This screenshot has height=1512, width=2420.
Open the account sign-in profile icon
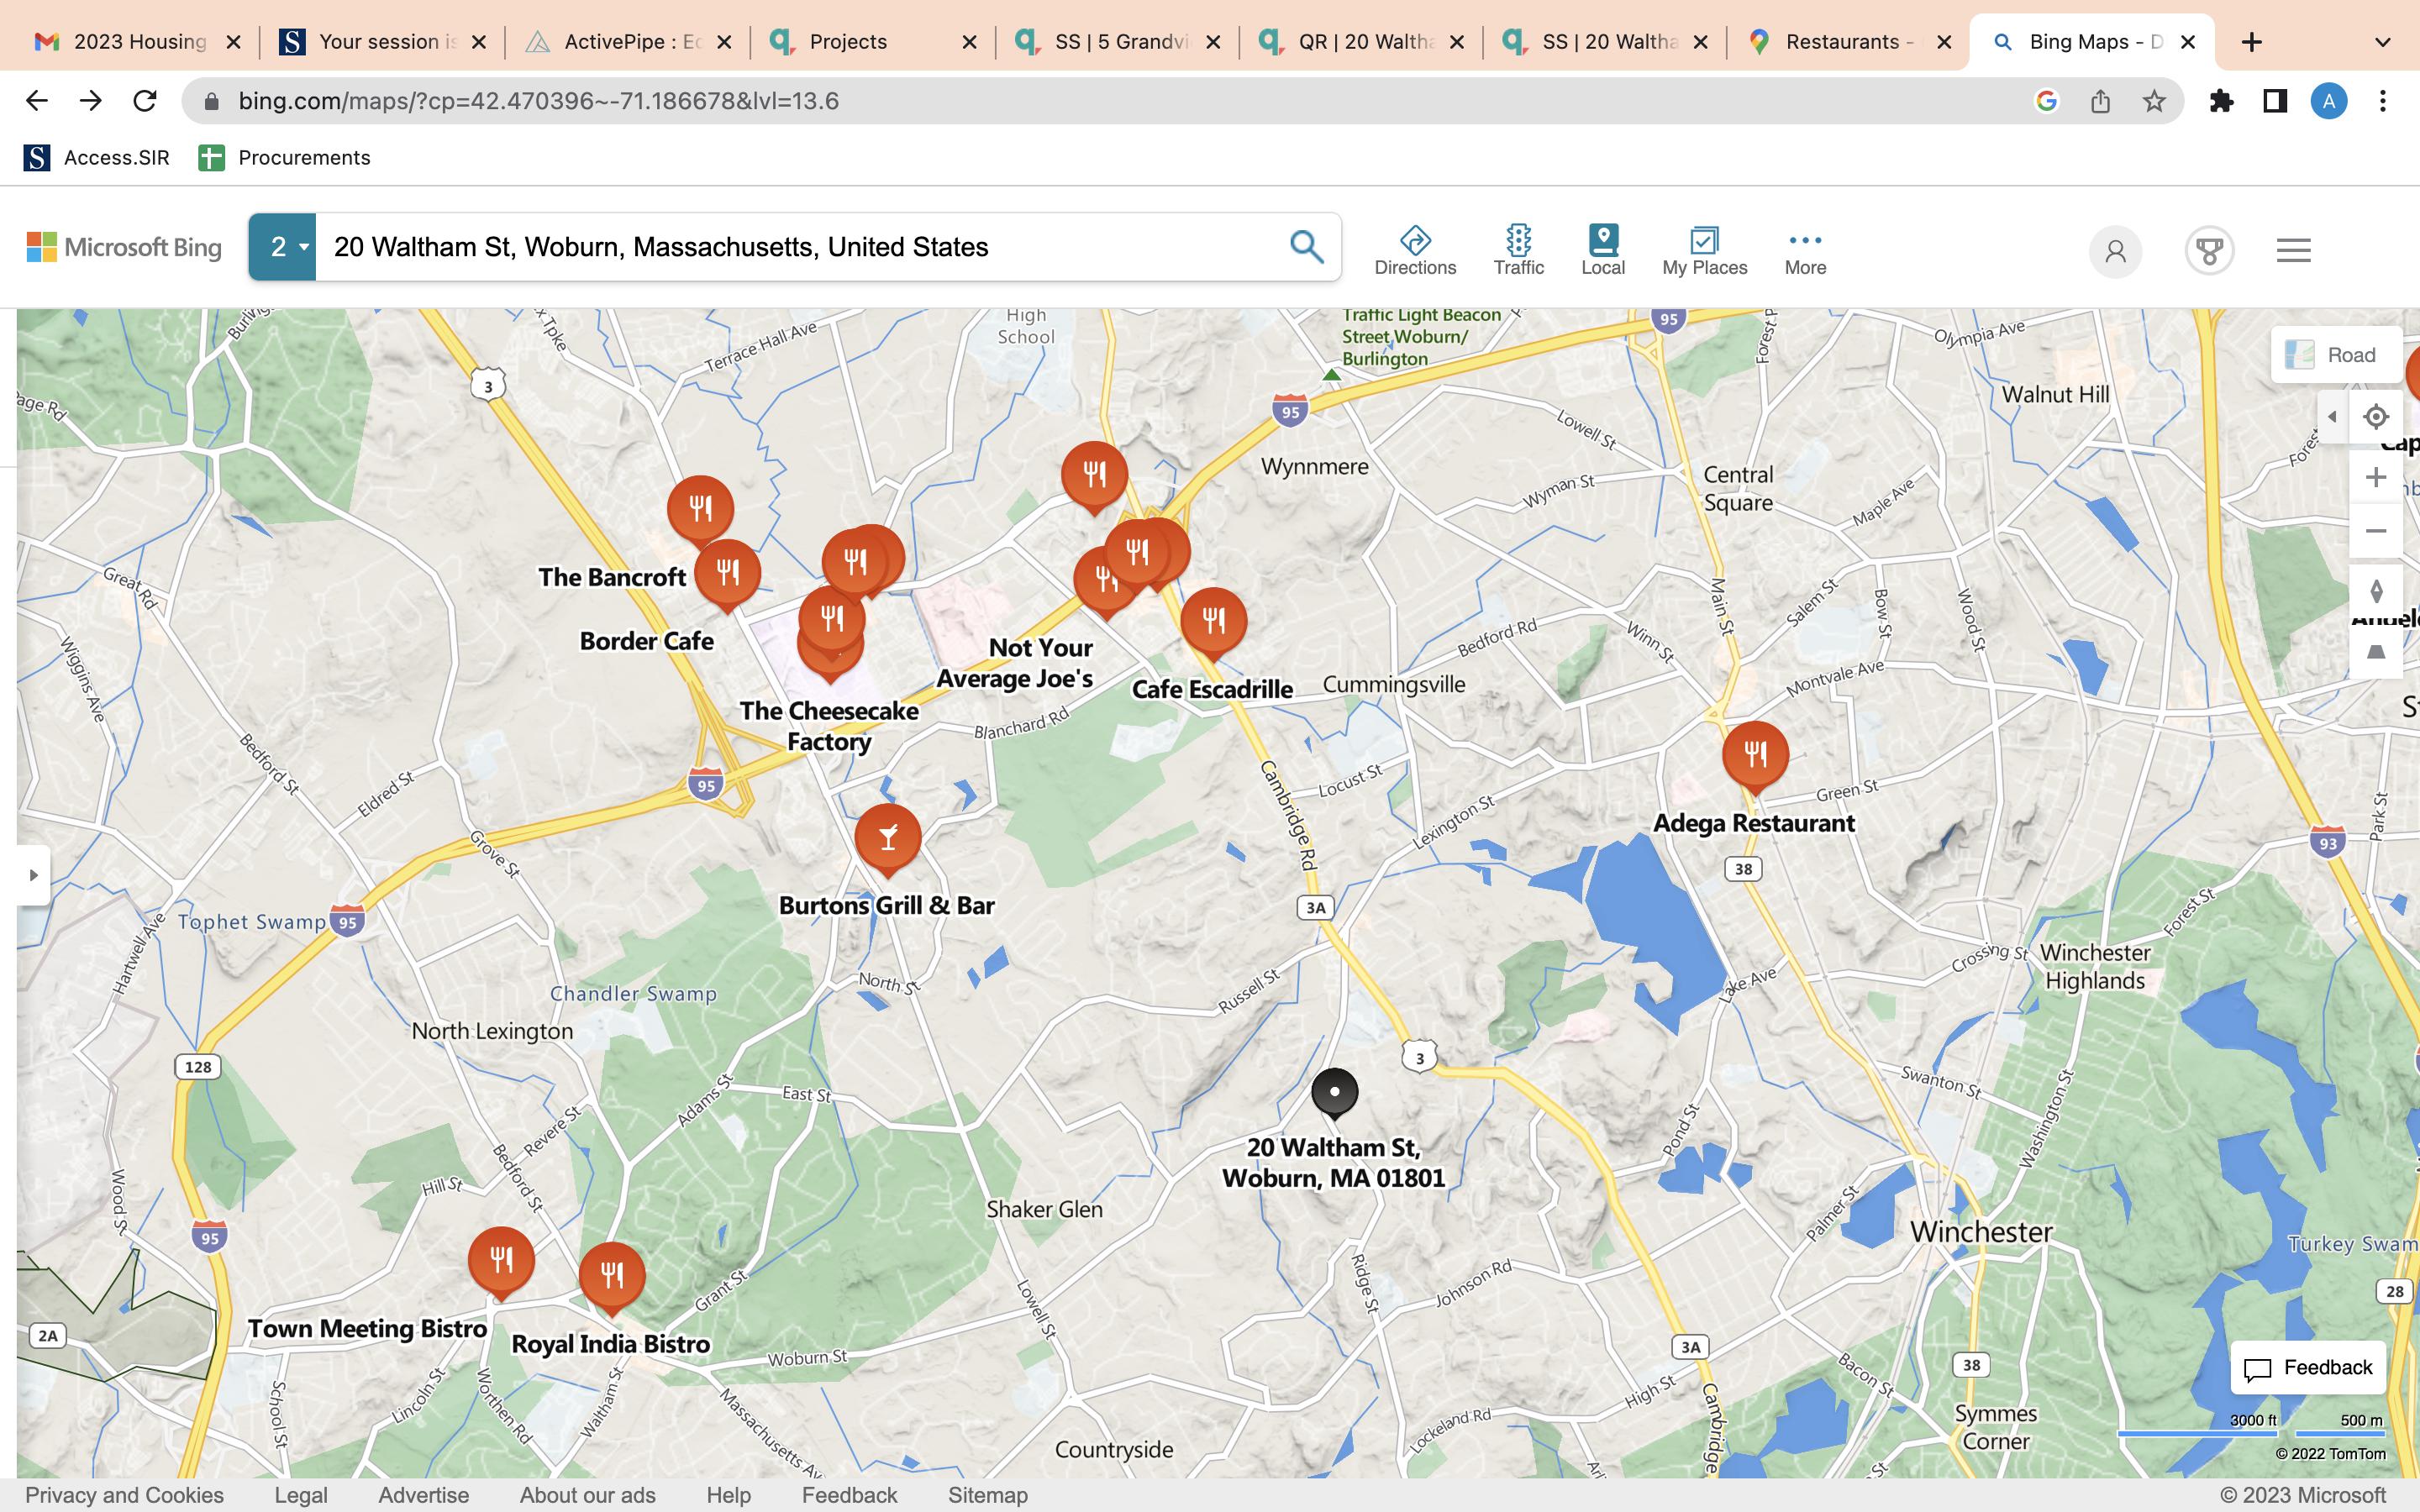coord(2115,250)
